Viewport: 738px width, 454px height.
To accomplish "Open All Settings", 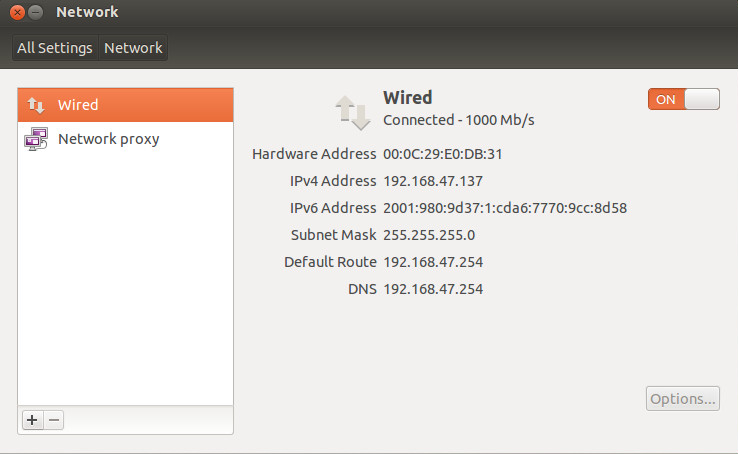I will 55,48.
